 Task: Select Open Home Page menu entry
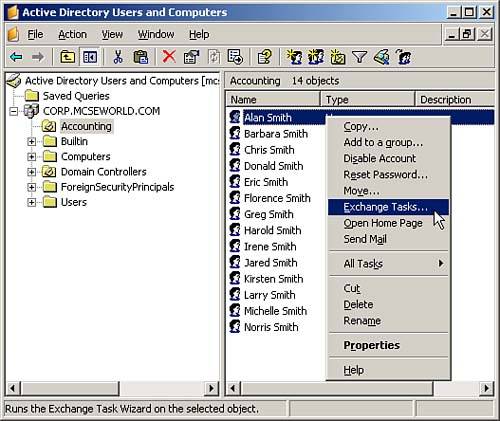pos(388,223)
